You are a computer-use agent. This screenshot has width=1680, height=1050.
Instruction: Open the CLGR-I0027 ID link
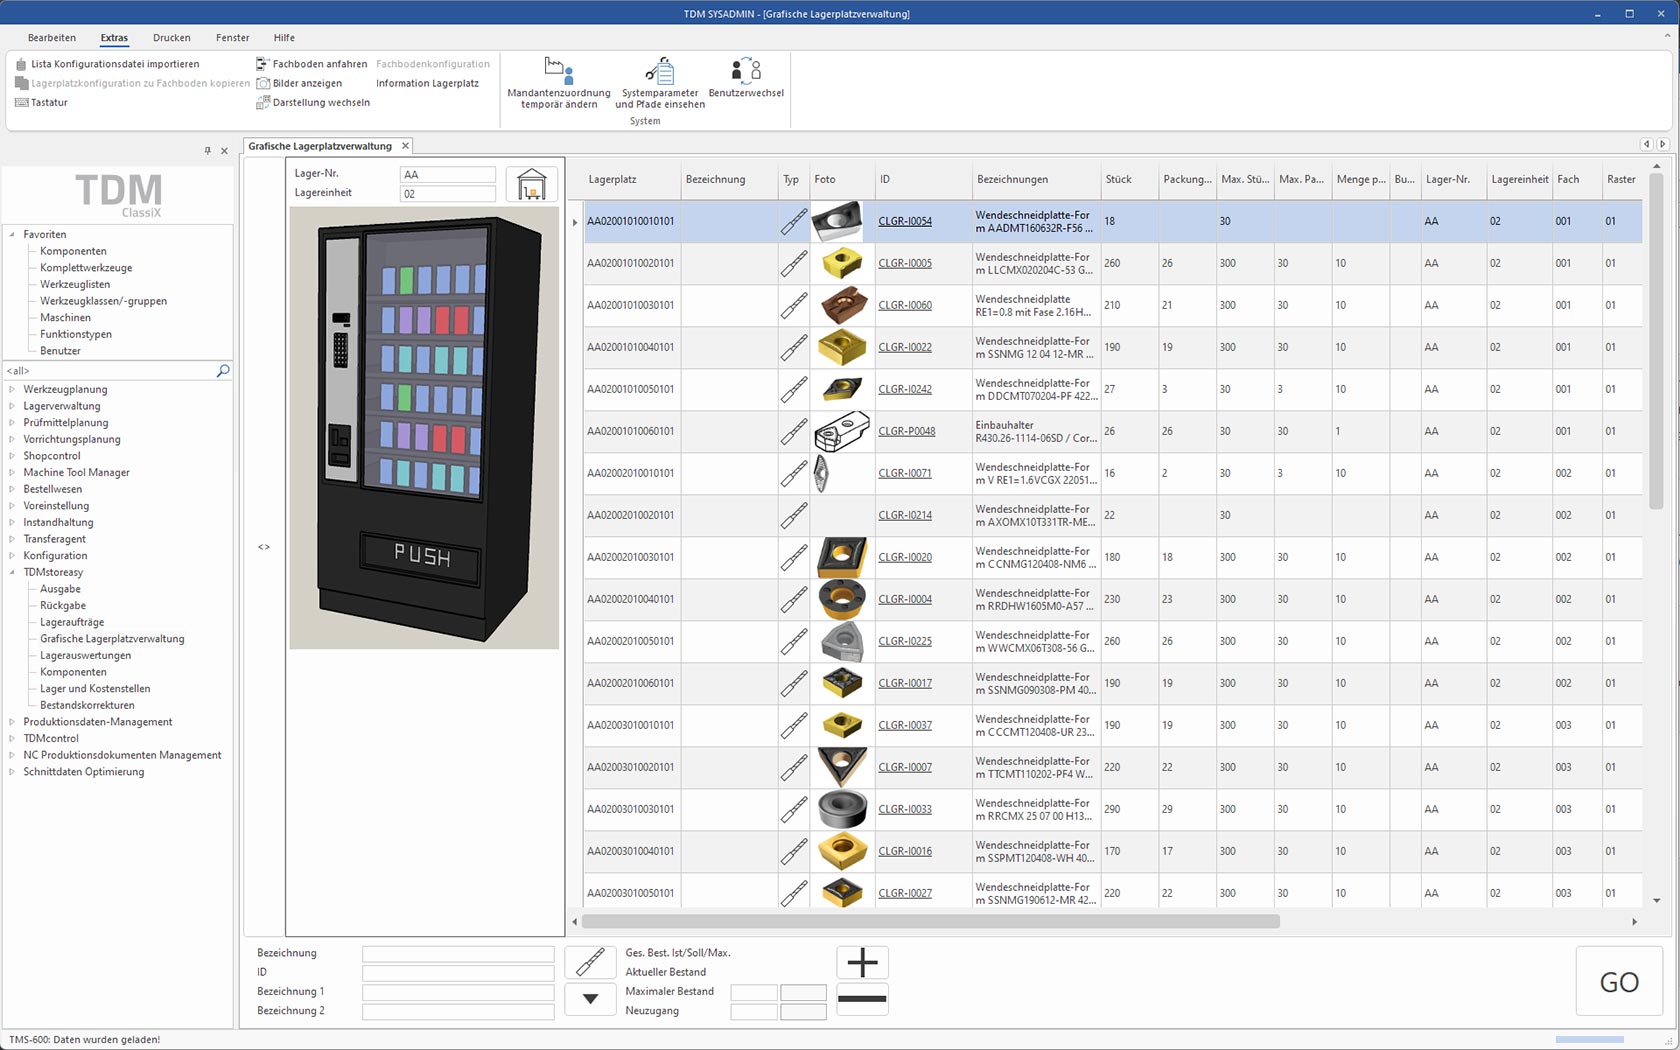coord(905,894)
